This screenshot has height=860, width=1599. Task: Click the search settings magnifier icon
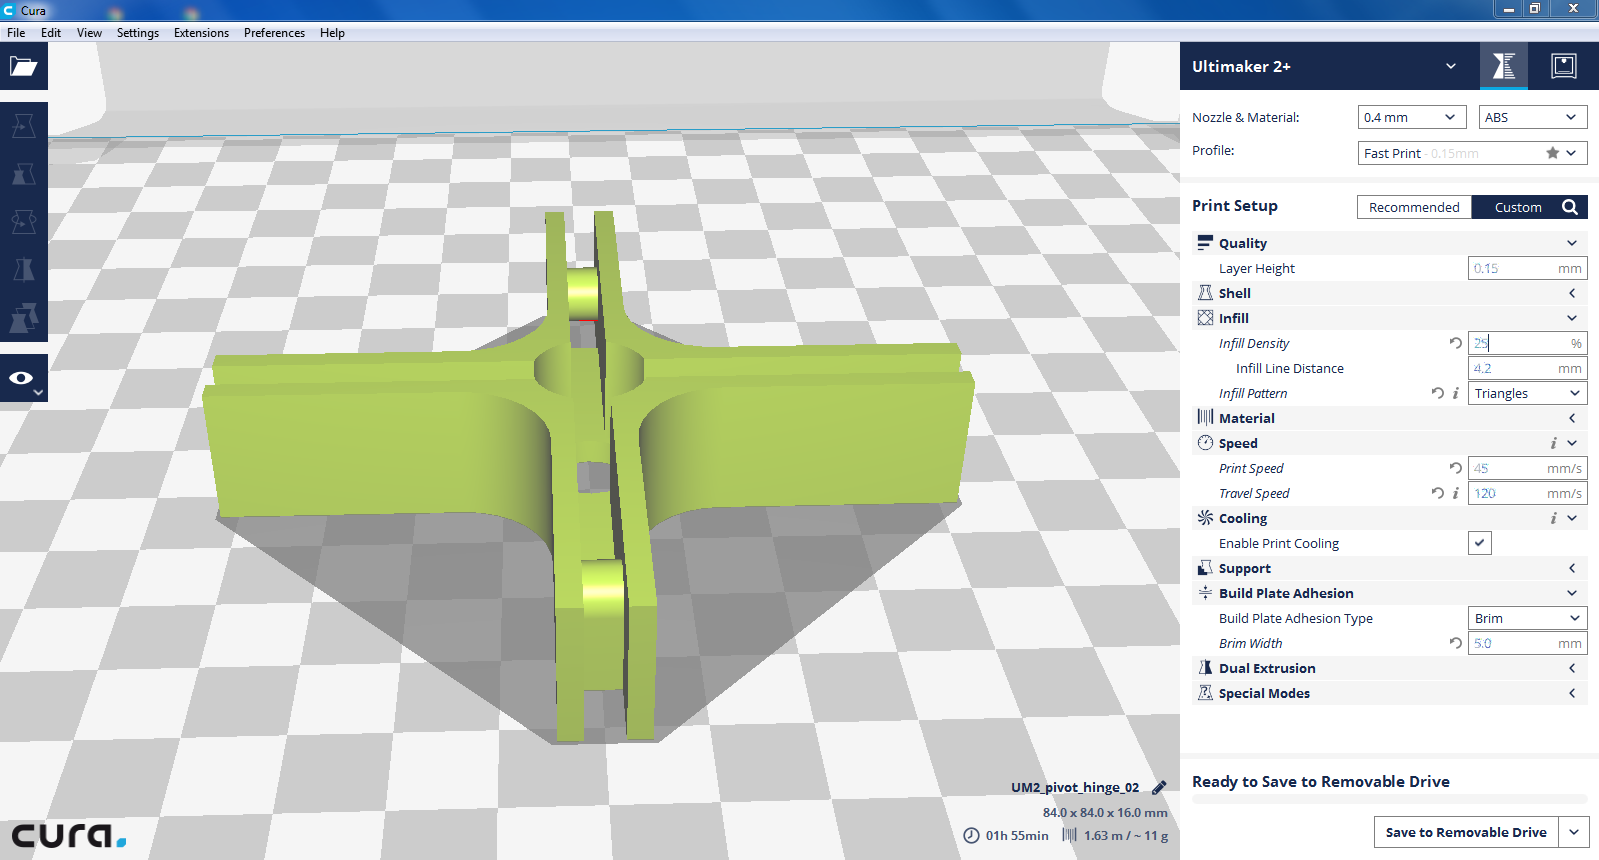click(x=1570, y=207)
